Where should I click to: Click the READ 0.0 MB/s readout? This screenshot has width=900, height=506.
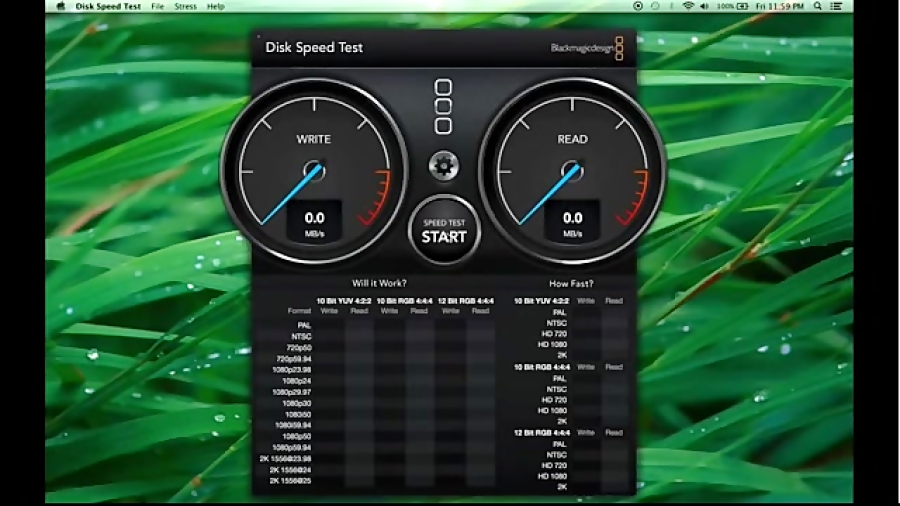coord(572,222)
